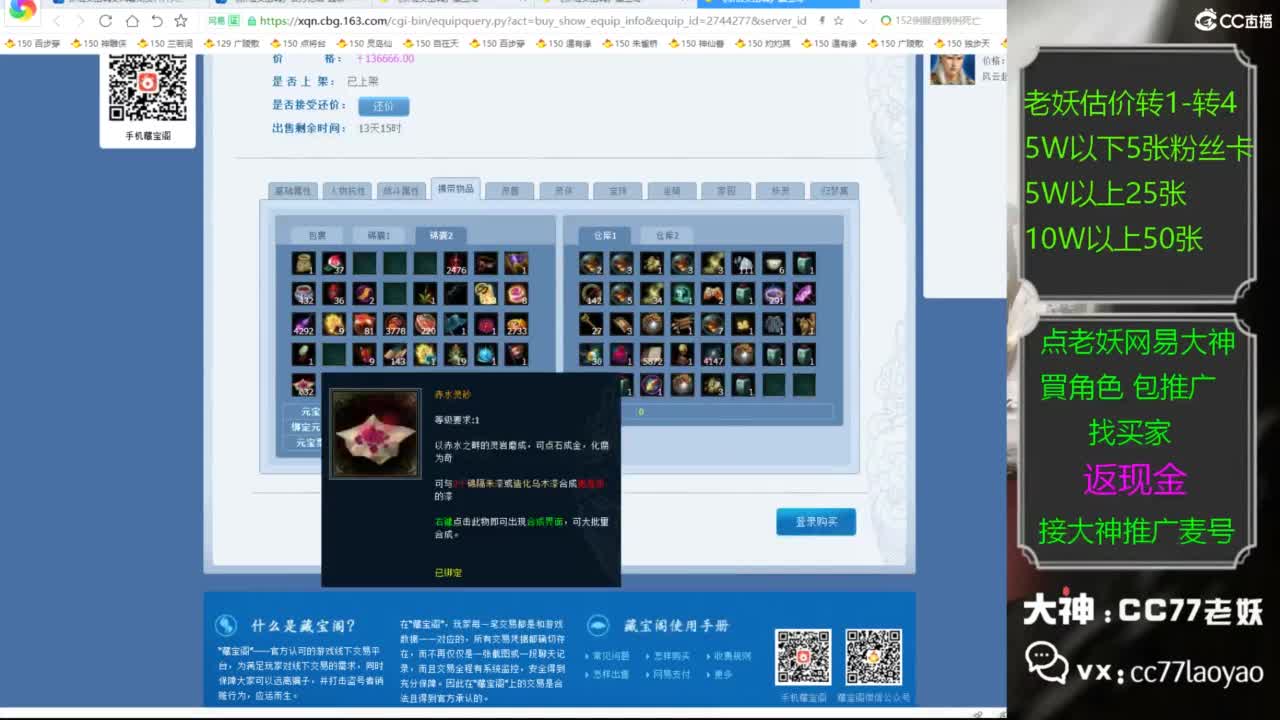Viewport: 1280px width, 720px height.
Task: Switch warehouse view to 仓库2
Action: pos(667,234)
